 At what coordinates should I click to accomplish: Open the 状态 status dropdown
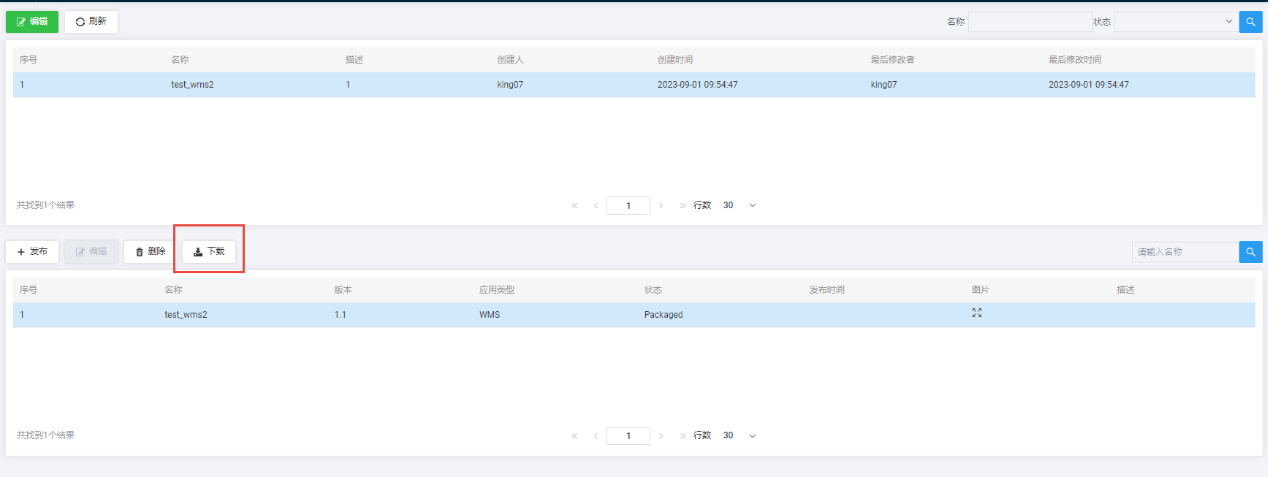click(1176, 21)
